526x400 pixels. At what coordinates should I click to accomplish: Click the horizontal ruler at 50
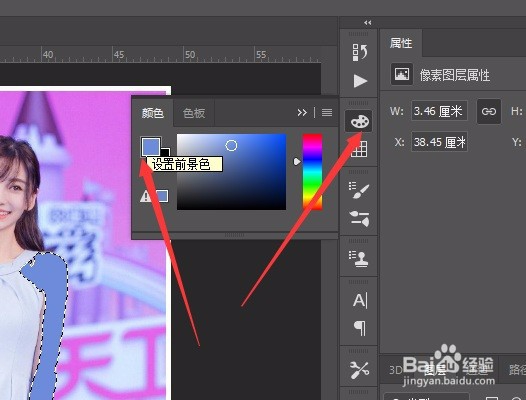pos(190,54)
